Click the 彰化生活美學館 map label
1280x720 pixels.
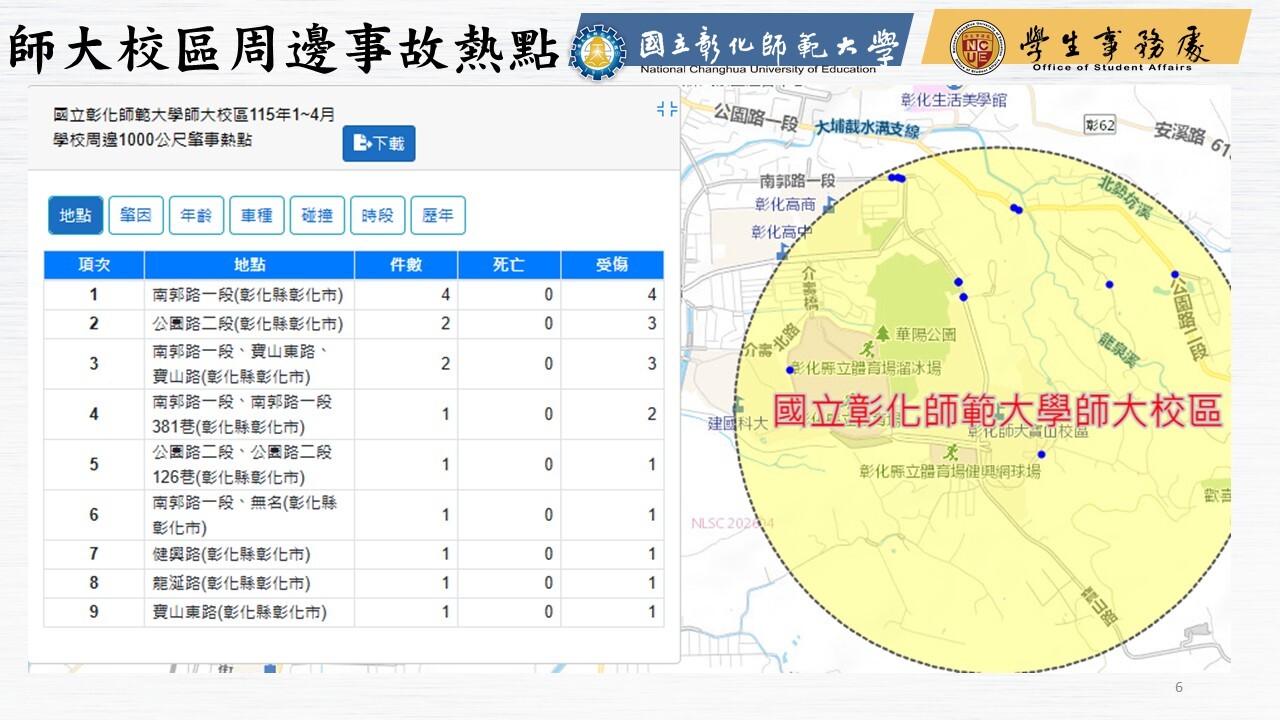(953, 100)
